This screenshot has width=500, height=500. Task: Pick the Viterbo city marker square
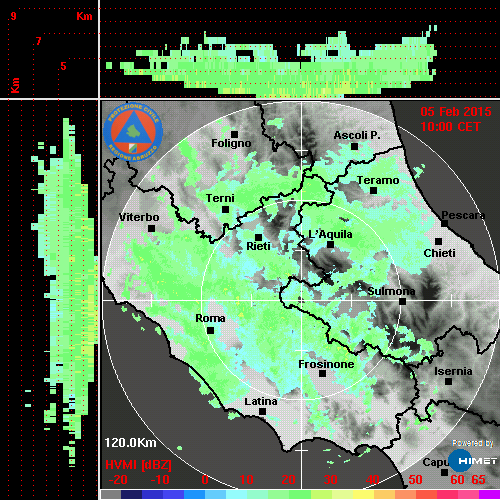(x=151, y=229)
